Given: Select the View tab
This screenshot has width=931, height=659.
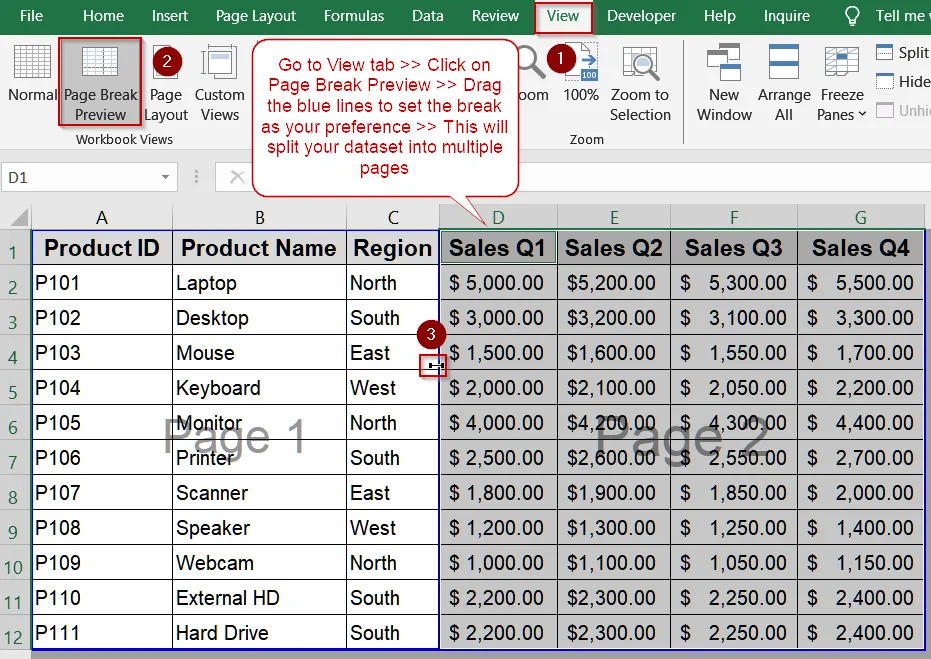Looking at the screenshot, I should click(563, 16).
